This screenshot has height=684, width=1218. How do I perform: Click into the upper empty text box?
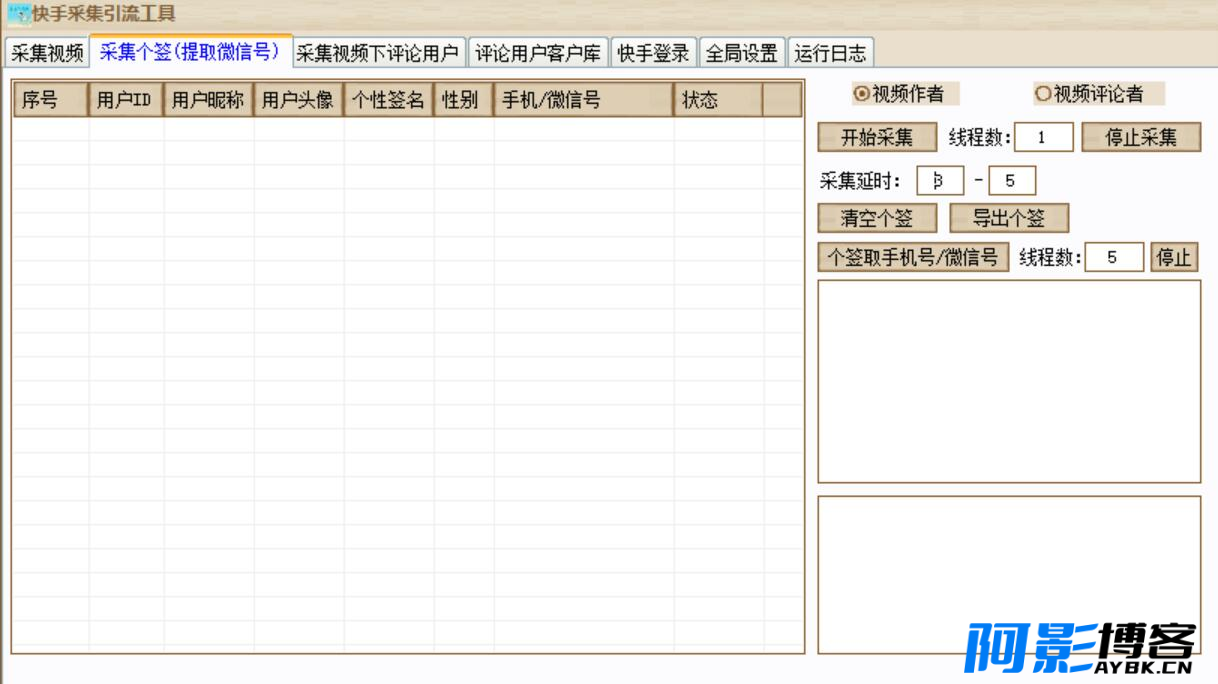pyautogui.click(x=1009, y=381)
